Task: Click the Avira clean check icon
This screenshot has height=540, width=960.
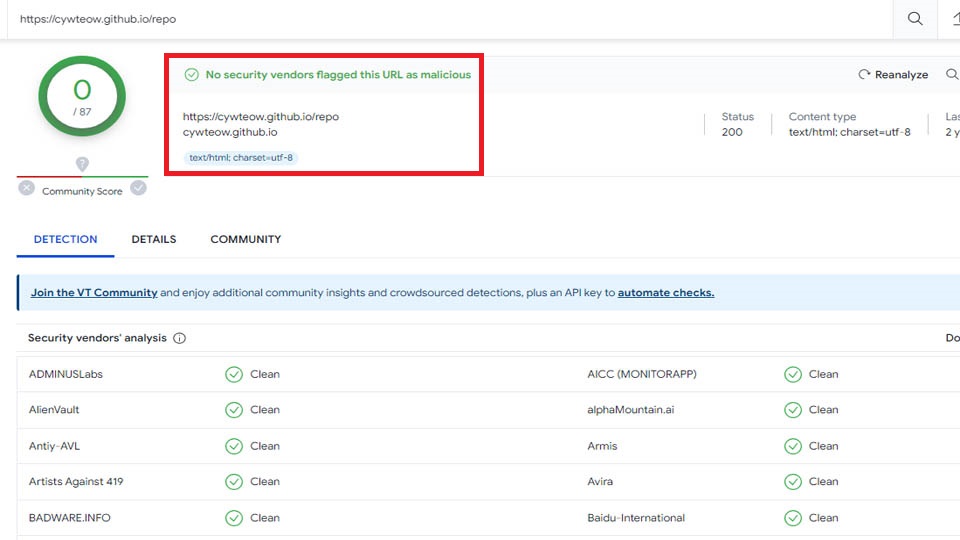Action: tap(793, 481)
